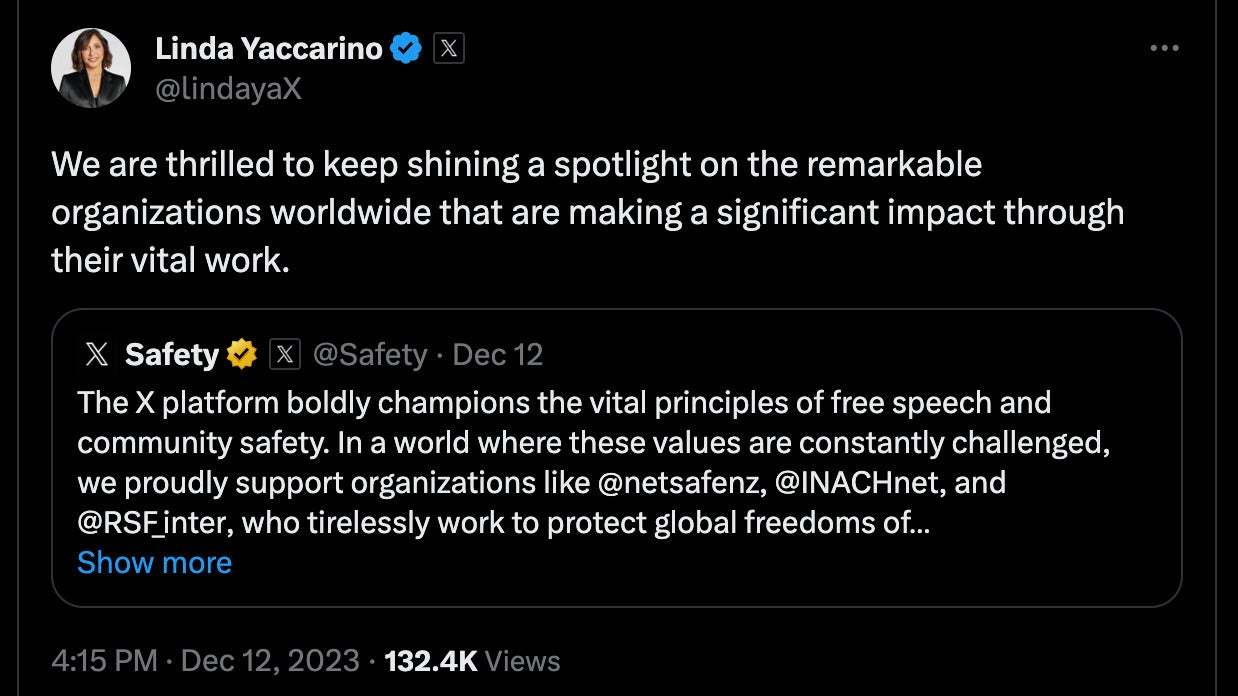Click the blue verified checkmark badge
The height and width of the screenshot is (696, 1238).
pos(405,48)
